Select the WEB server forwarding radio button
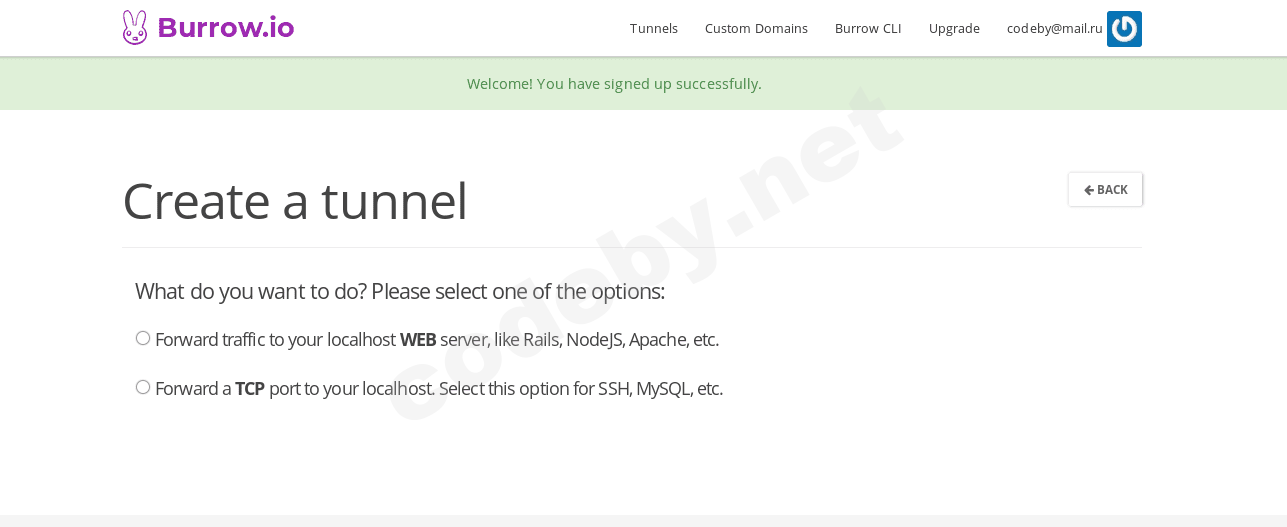The image size is (1287, 527). (x=143, y=338)
